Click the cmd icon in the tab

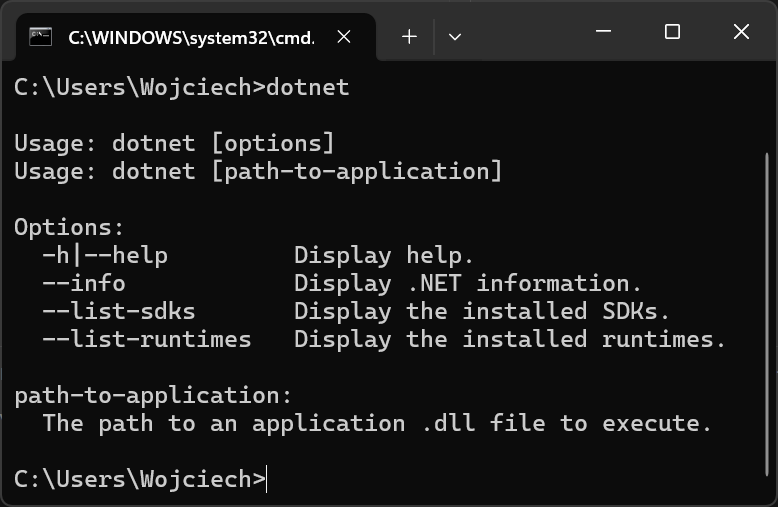(x=40, y=37)
